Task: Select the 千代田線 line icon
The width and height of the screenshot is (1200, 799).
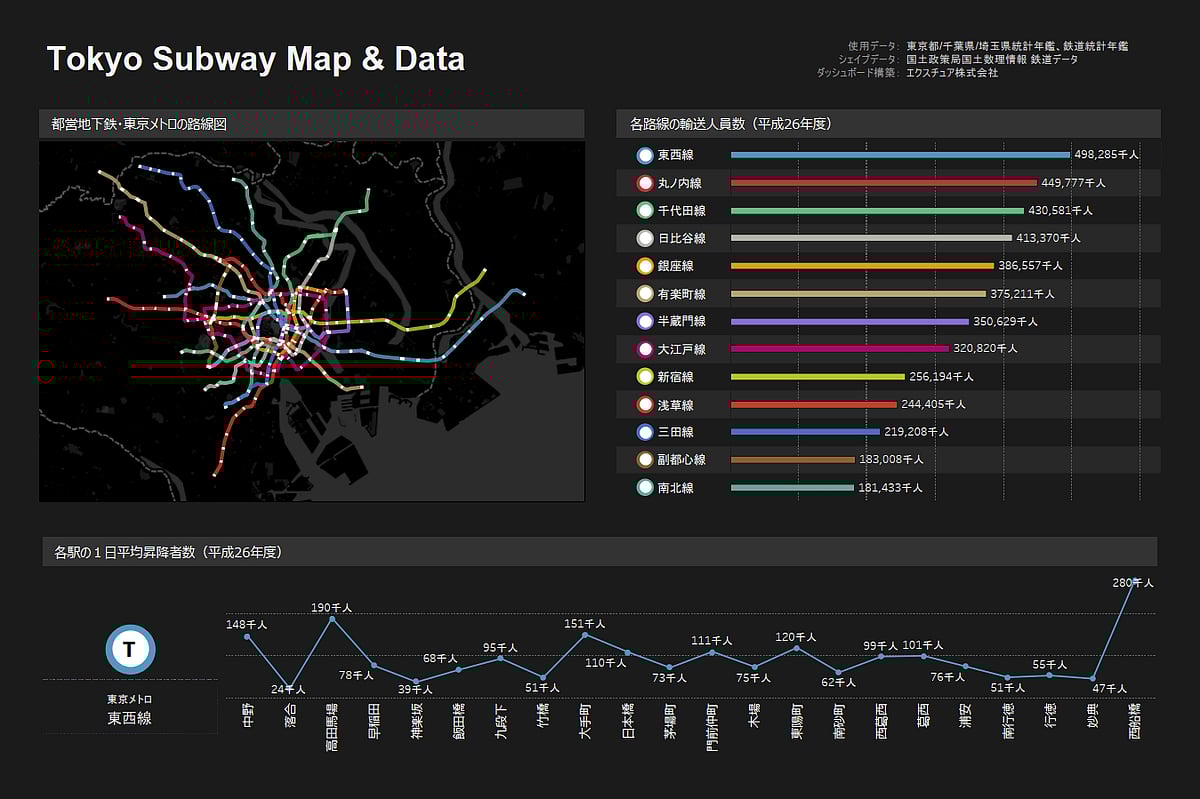Action: [x=645, y=211]
